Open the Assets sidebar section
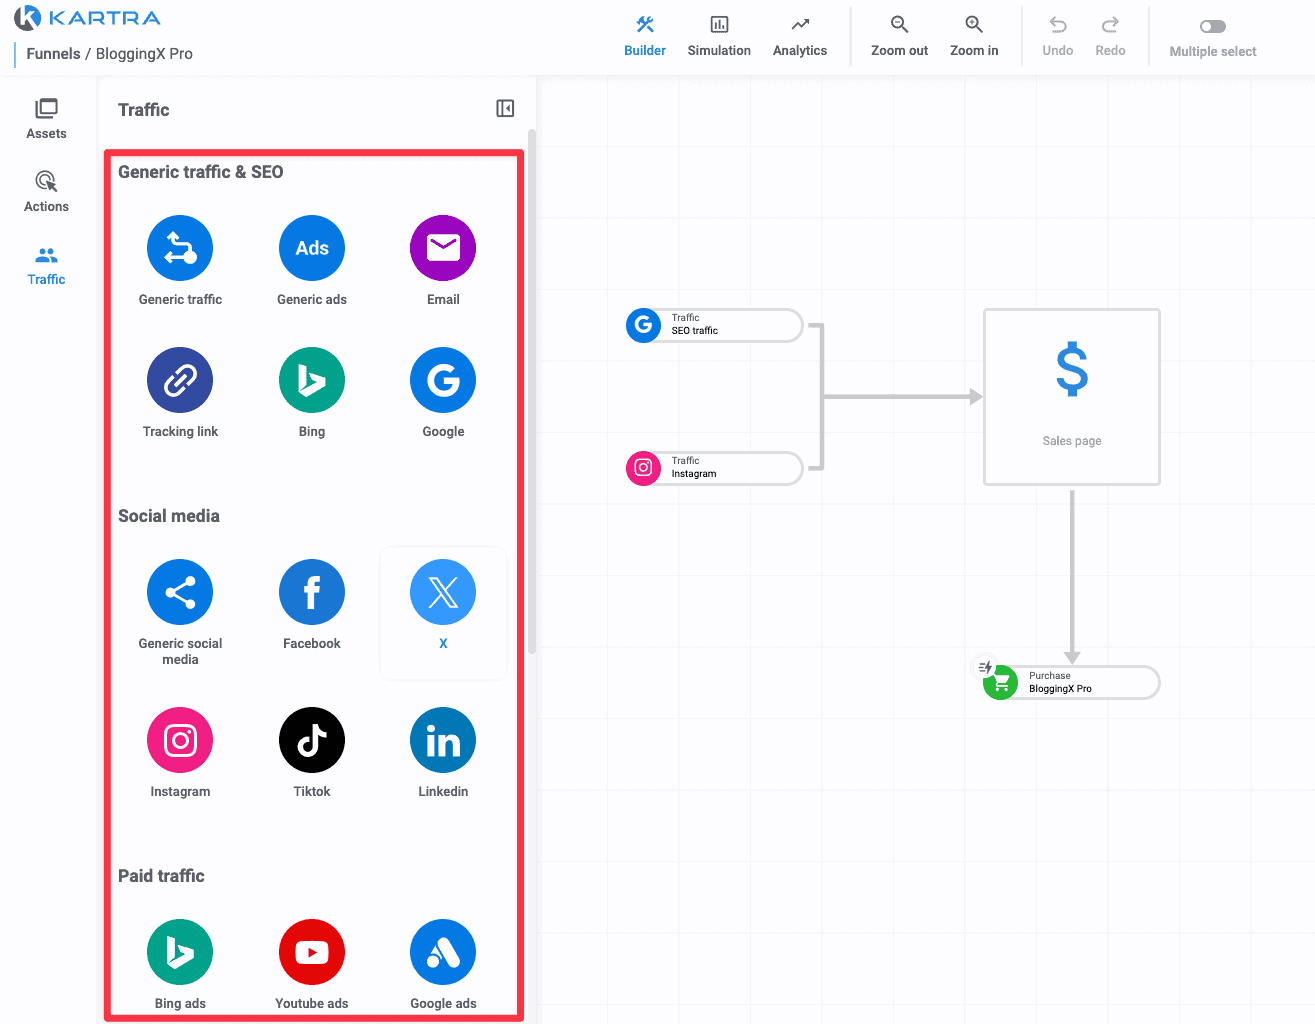Screen dimensions: 1315x1024 pyautogui.click(x=46, y=119)
